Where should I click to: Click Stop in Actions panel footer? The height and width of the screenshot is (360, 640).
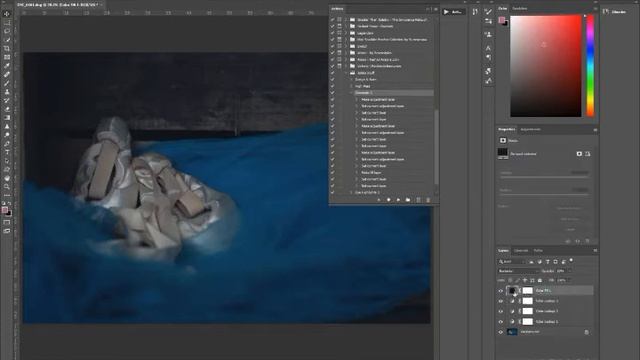tap(379, 200)
